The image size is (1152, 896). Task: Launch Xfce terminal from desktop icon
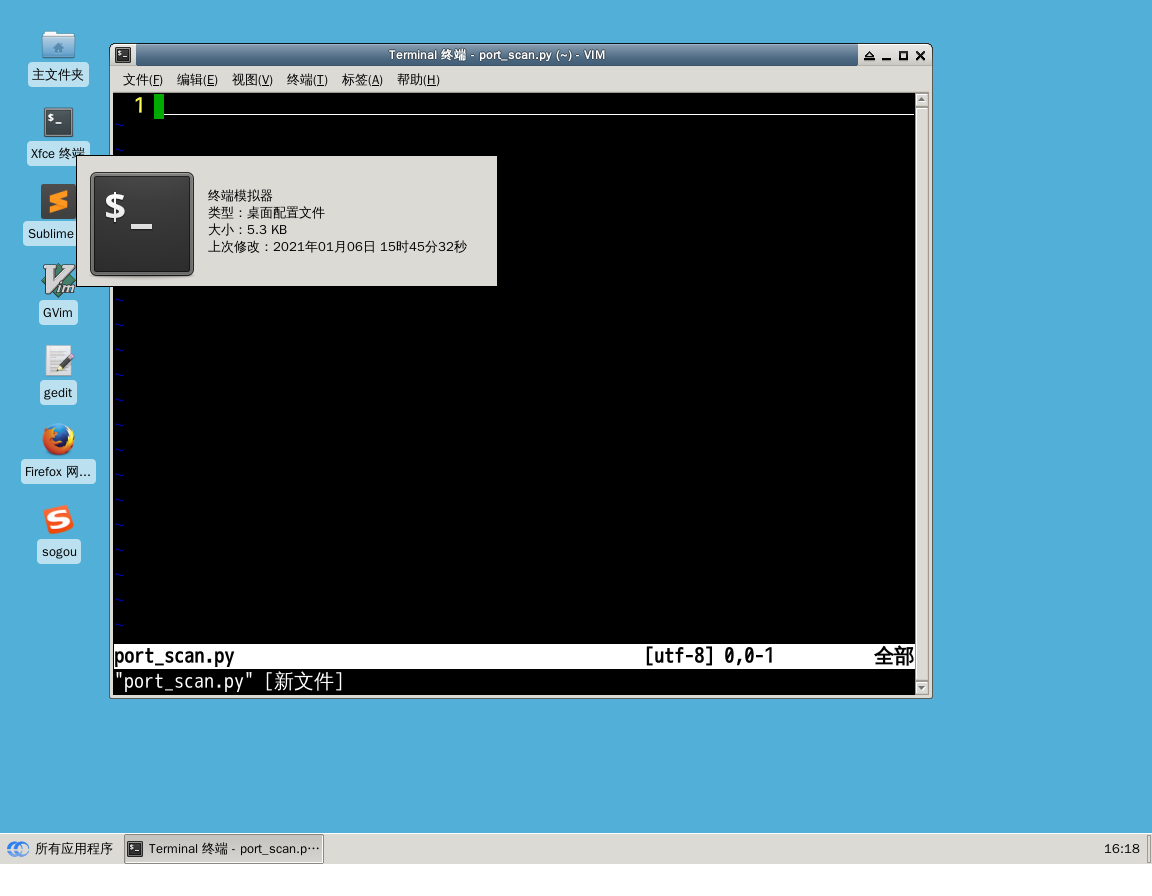pos(58,123)
